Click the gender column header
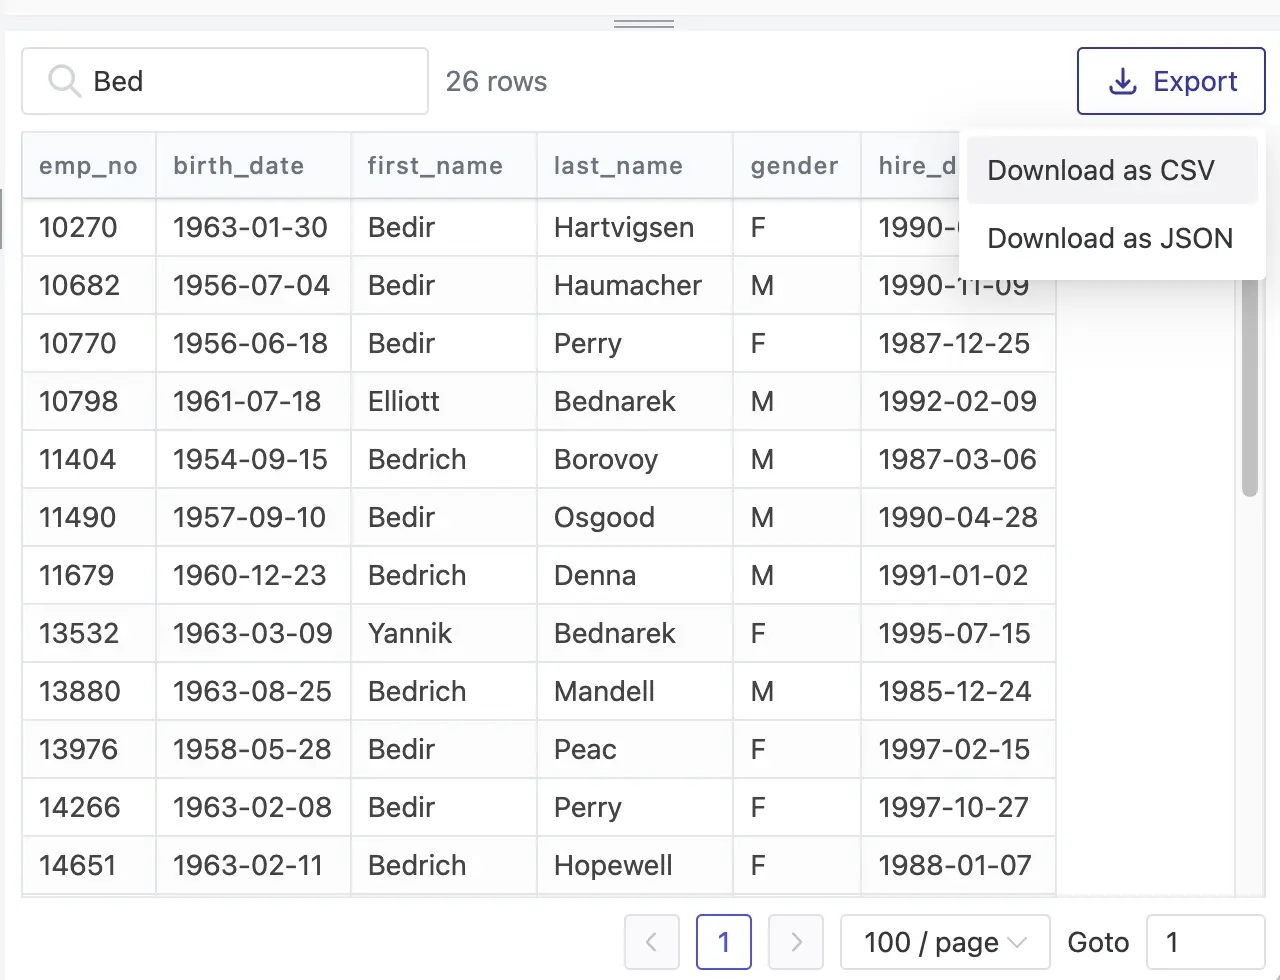Image resolution: width=1280 pixels, height=980 pixels. [x=797, y=166]
